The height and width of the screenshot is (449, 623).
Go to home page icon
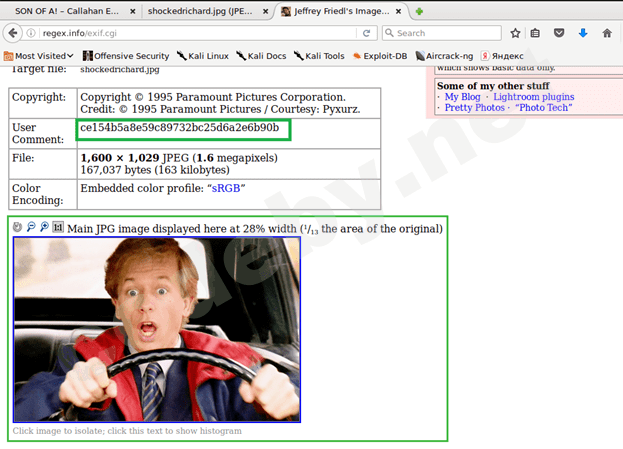(x=607, y=33)
